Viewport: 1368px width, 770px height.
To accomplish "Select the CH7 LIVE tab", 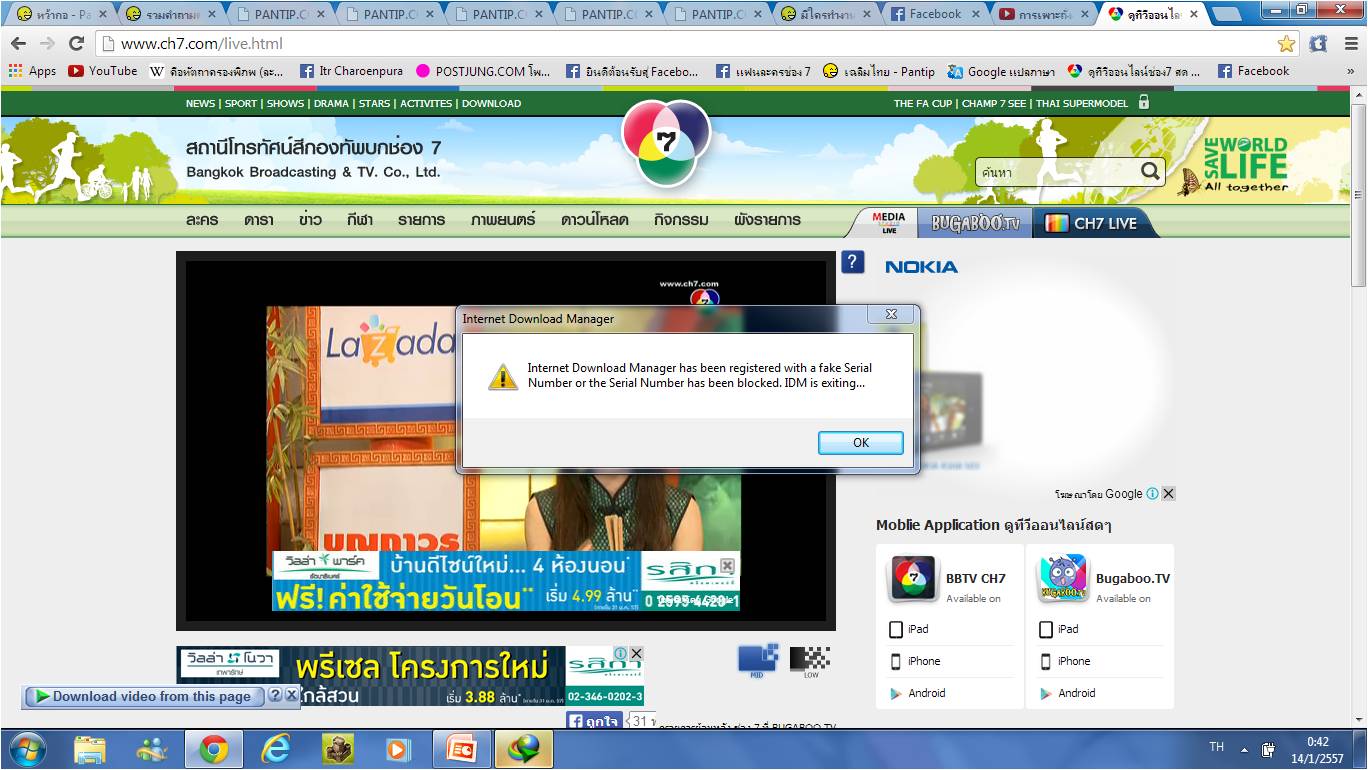I will (1092, 223).
